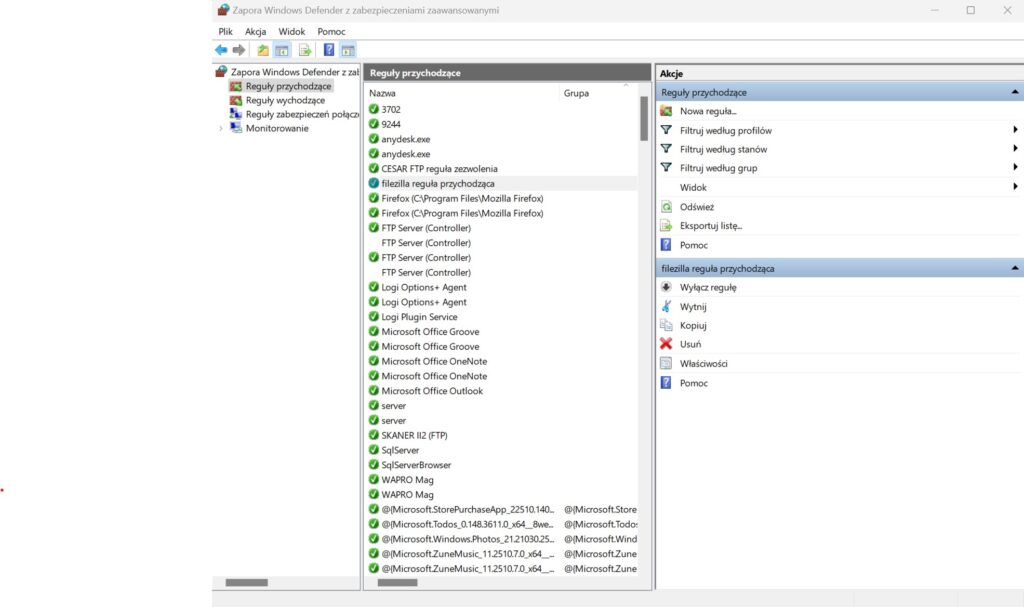Toggle the Show/Hide Action Pane toolbar button
The width and height of the screenshot is (1024, 607).
347,50
